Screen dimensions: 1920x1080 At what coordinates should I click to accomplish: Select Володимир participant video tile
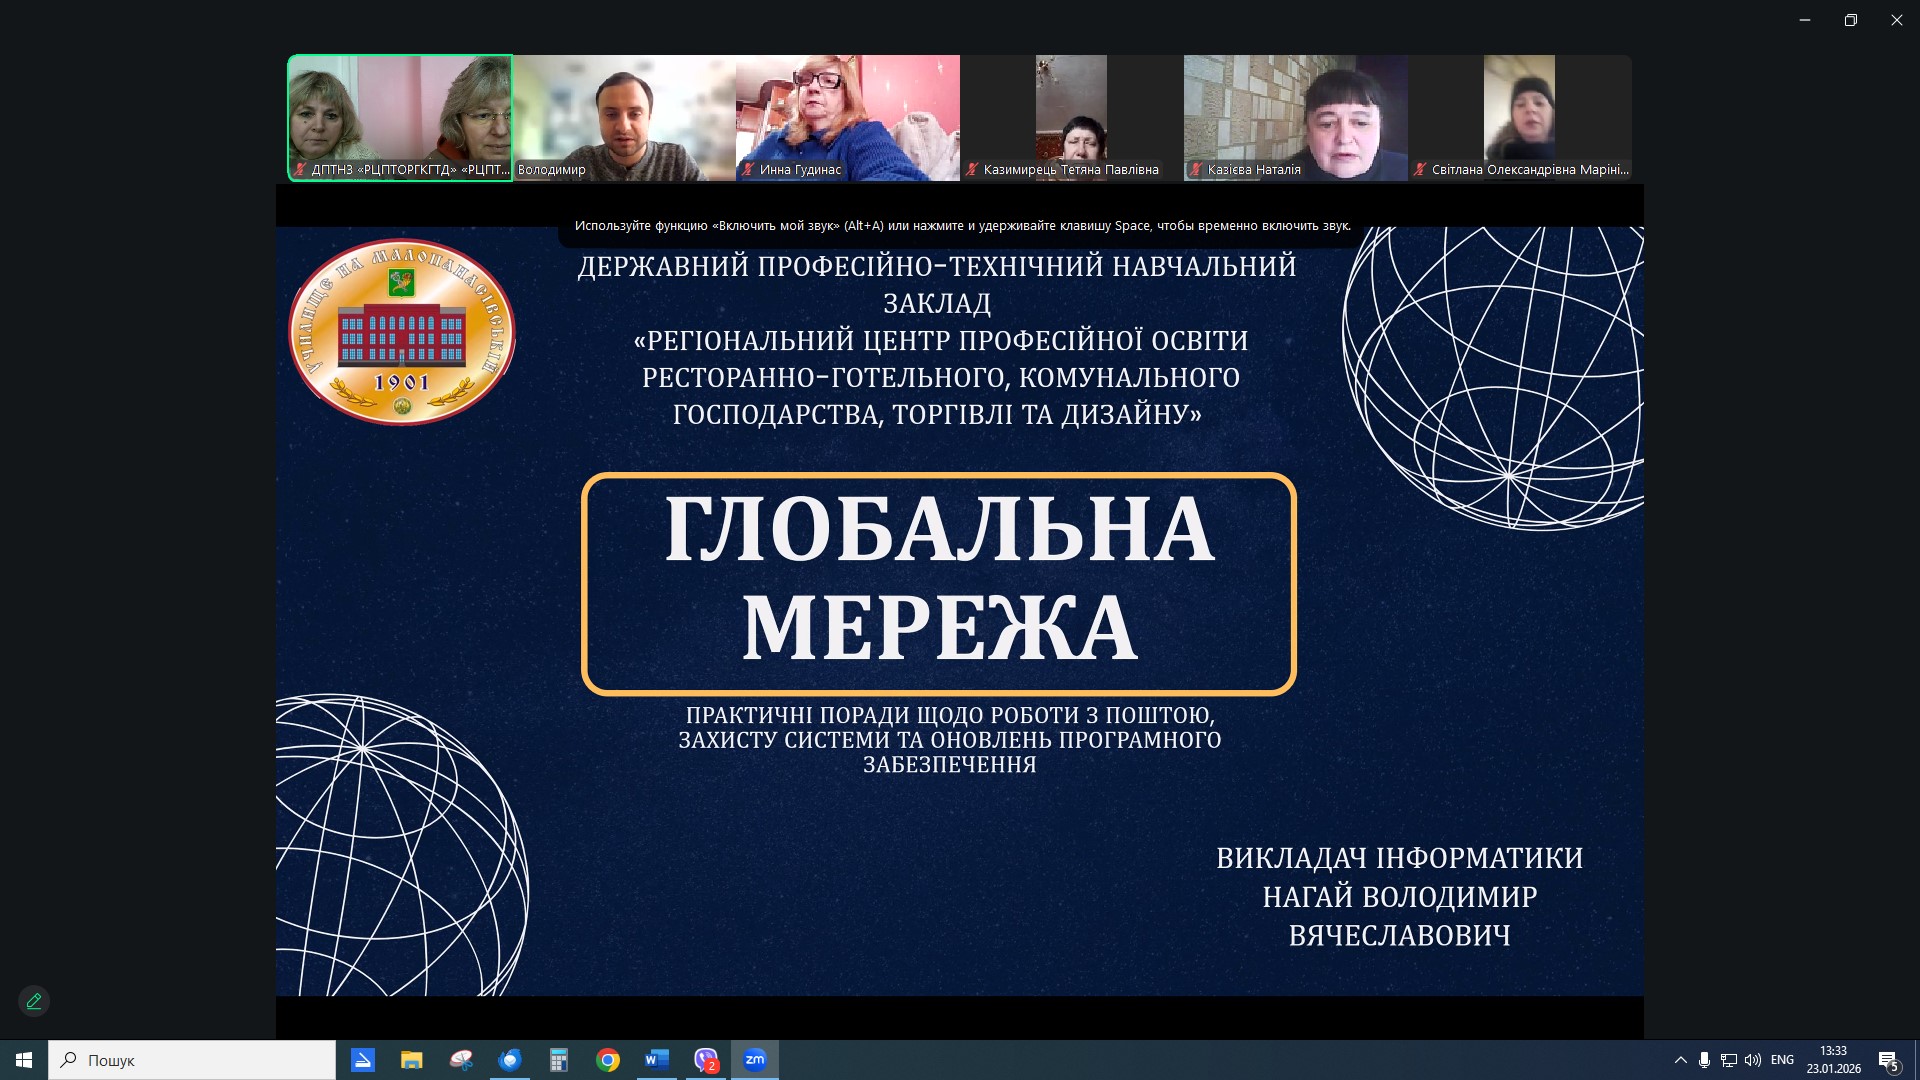click(624, 117)
